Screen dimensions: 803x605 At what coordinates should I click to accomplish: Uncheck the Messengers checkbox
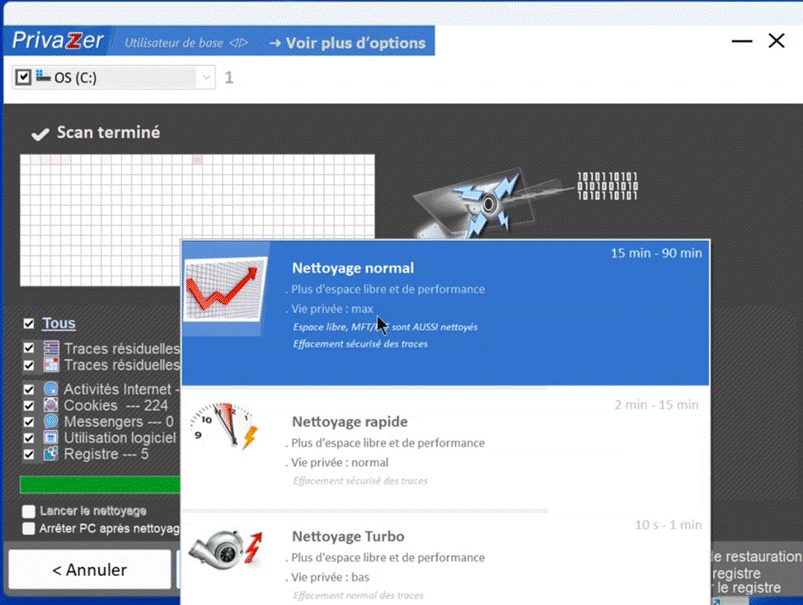[x=29, y=422]
